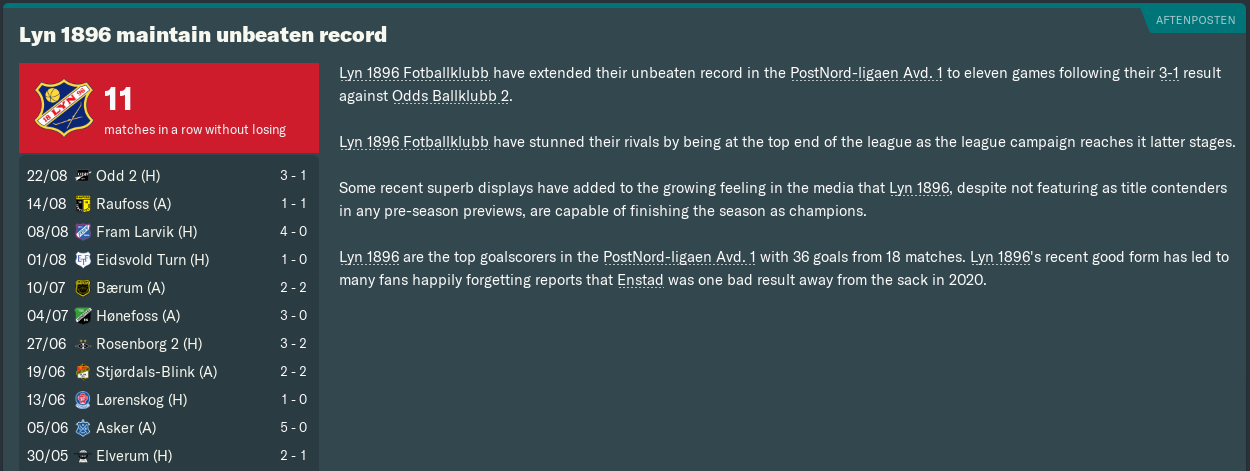
Task: Click the headline 'Lyn 1896 maintain unbeaten record'
Action: pyautogui.click(x=203, y=35)
